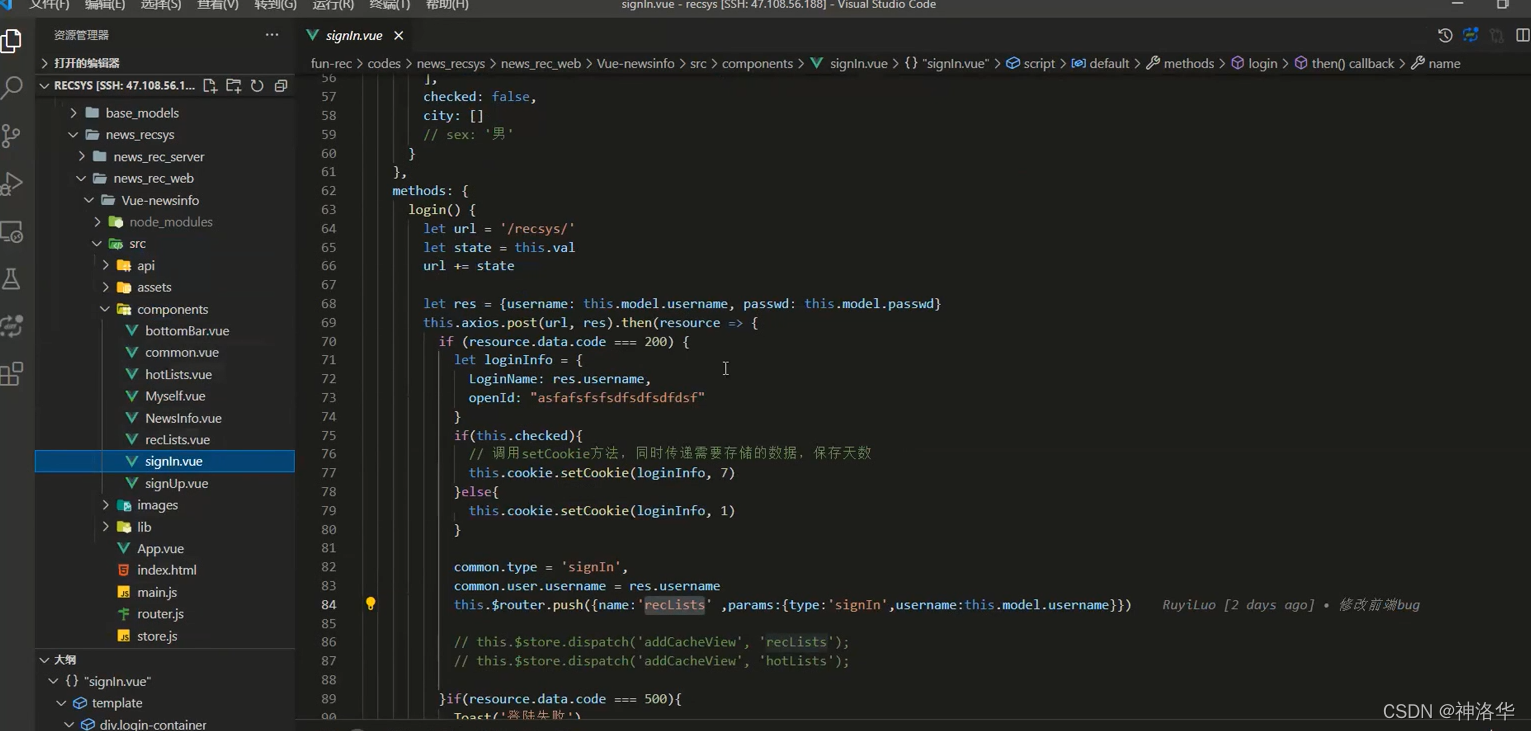This screenshot has height=731, width=1531.
Task: Click the components breadcrumb segment
Action: 757,63
